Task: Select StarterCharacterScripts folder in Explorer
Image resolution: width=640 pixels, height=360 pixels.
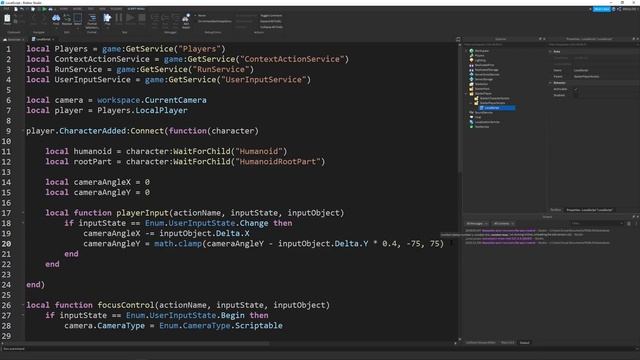Action: coord(494,98)
